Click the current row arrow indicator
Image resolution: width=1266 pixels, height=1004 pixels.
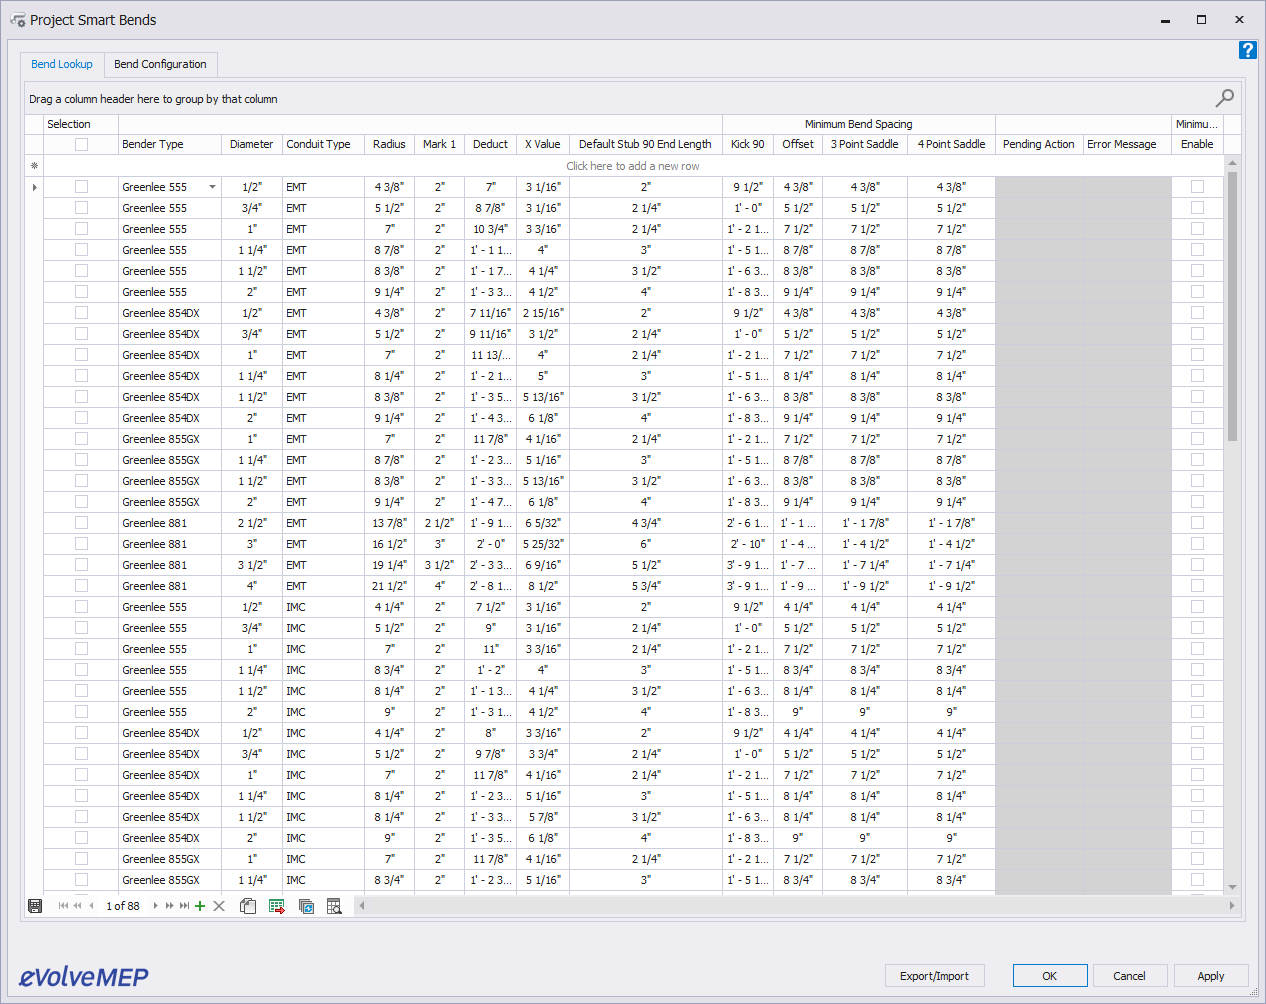tap(35, 187)
